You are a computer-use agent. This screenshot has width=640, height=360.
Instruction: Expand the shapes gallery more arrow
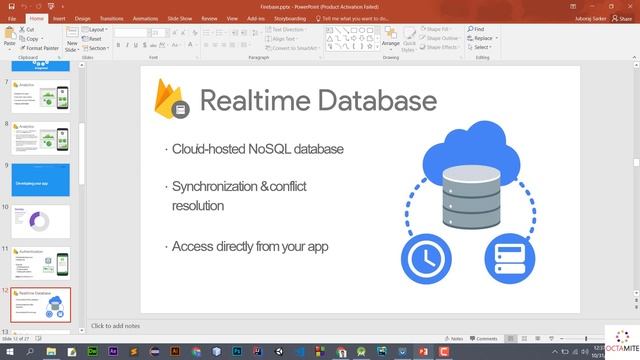pos(377,48)
